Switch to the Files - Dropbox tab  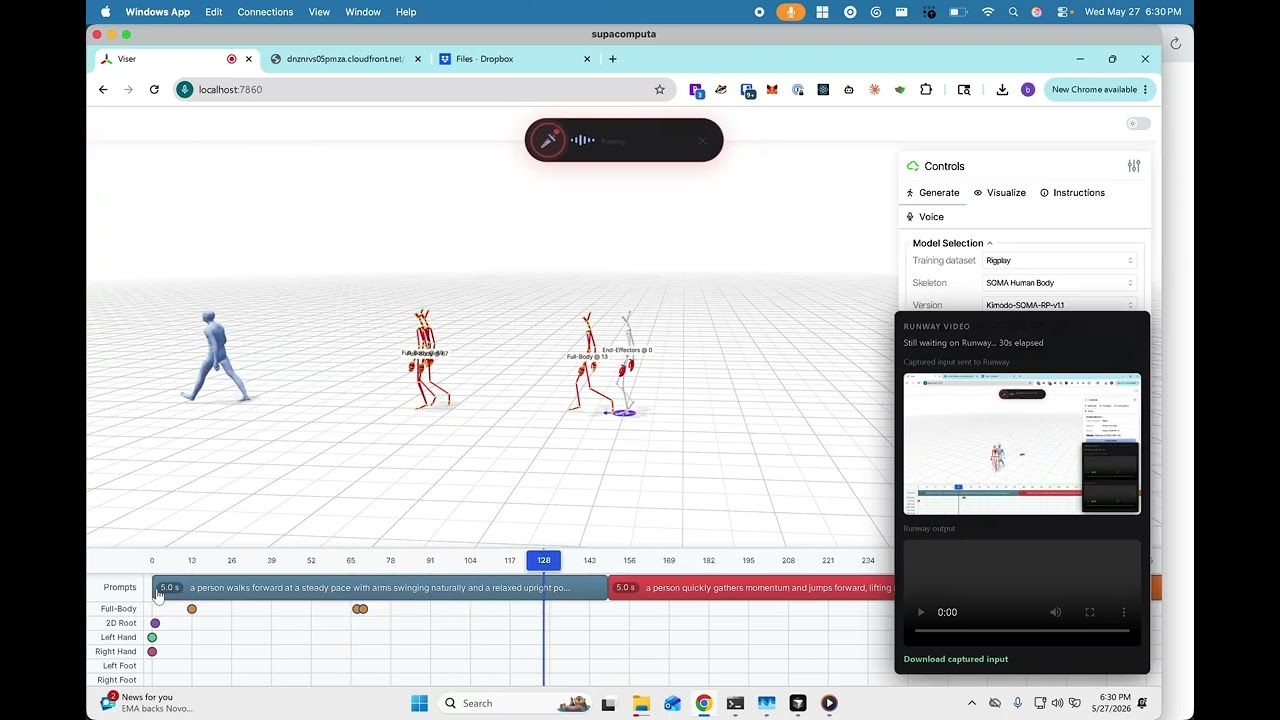tap(515, 59)
